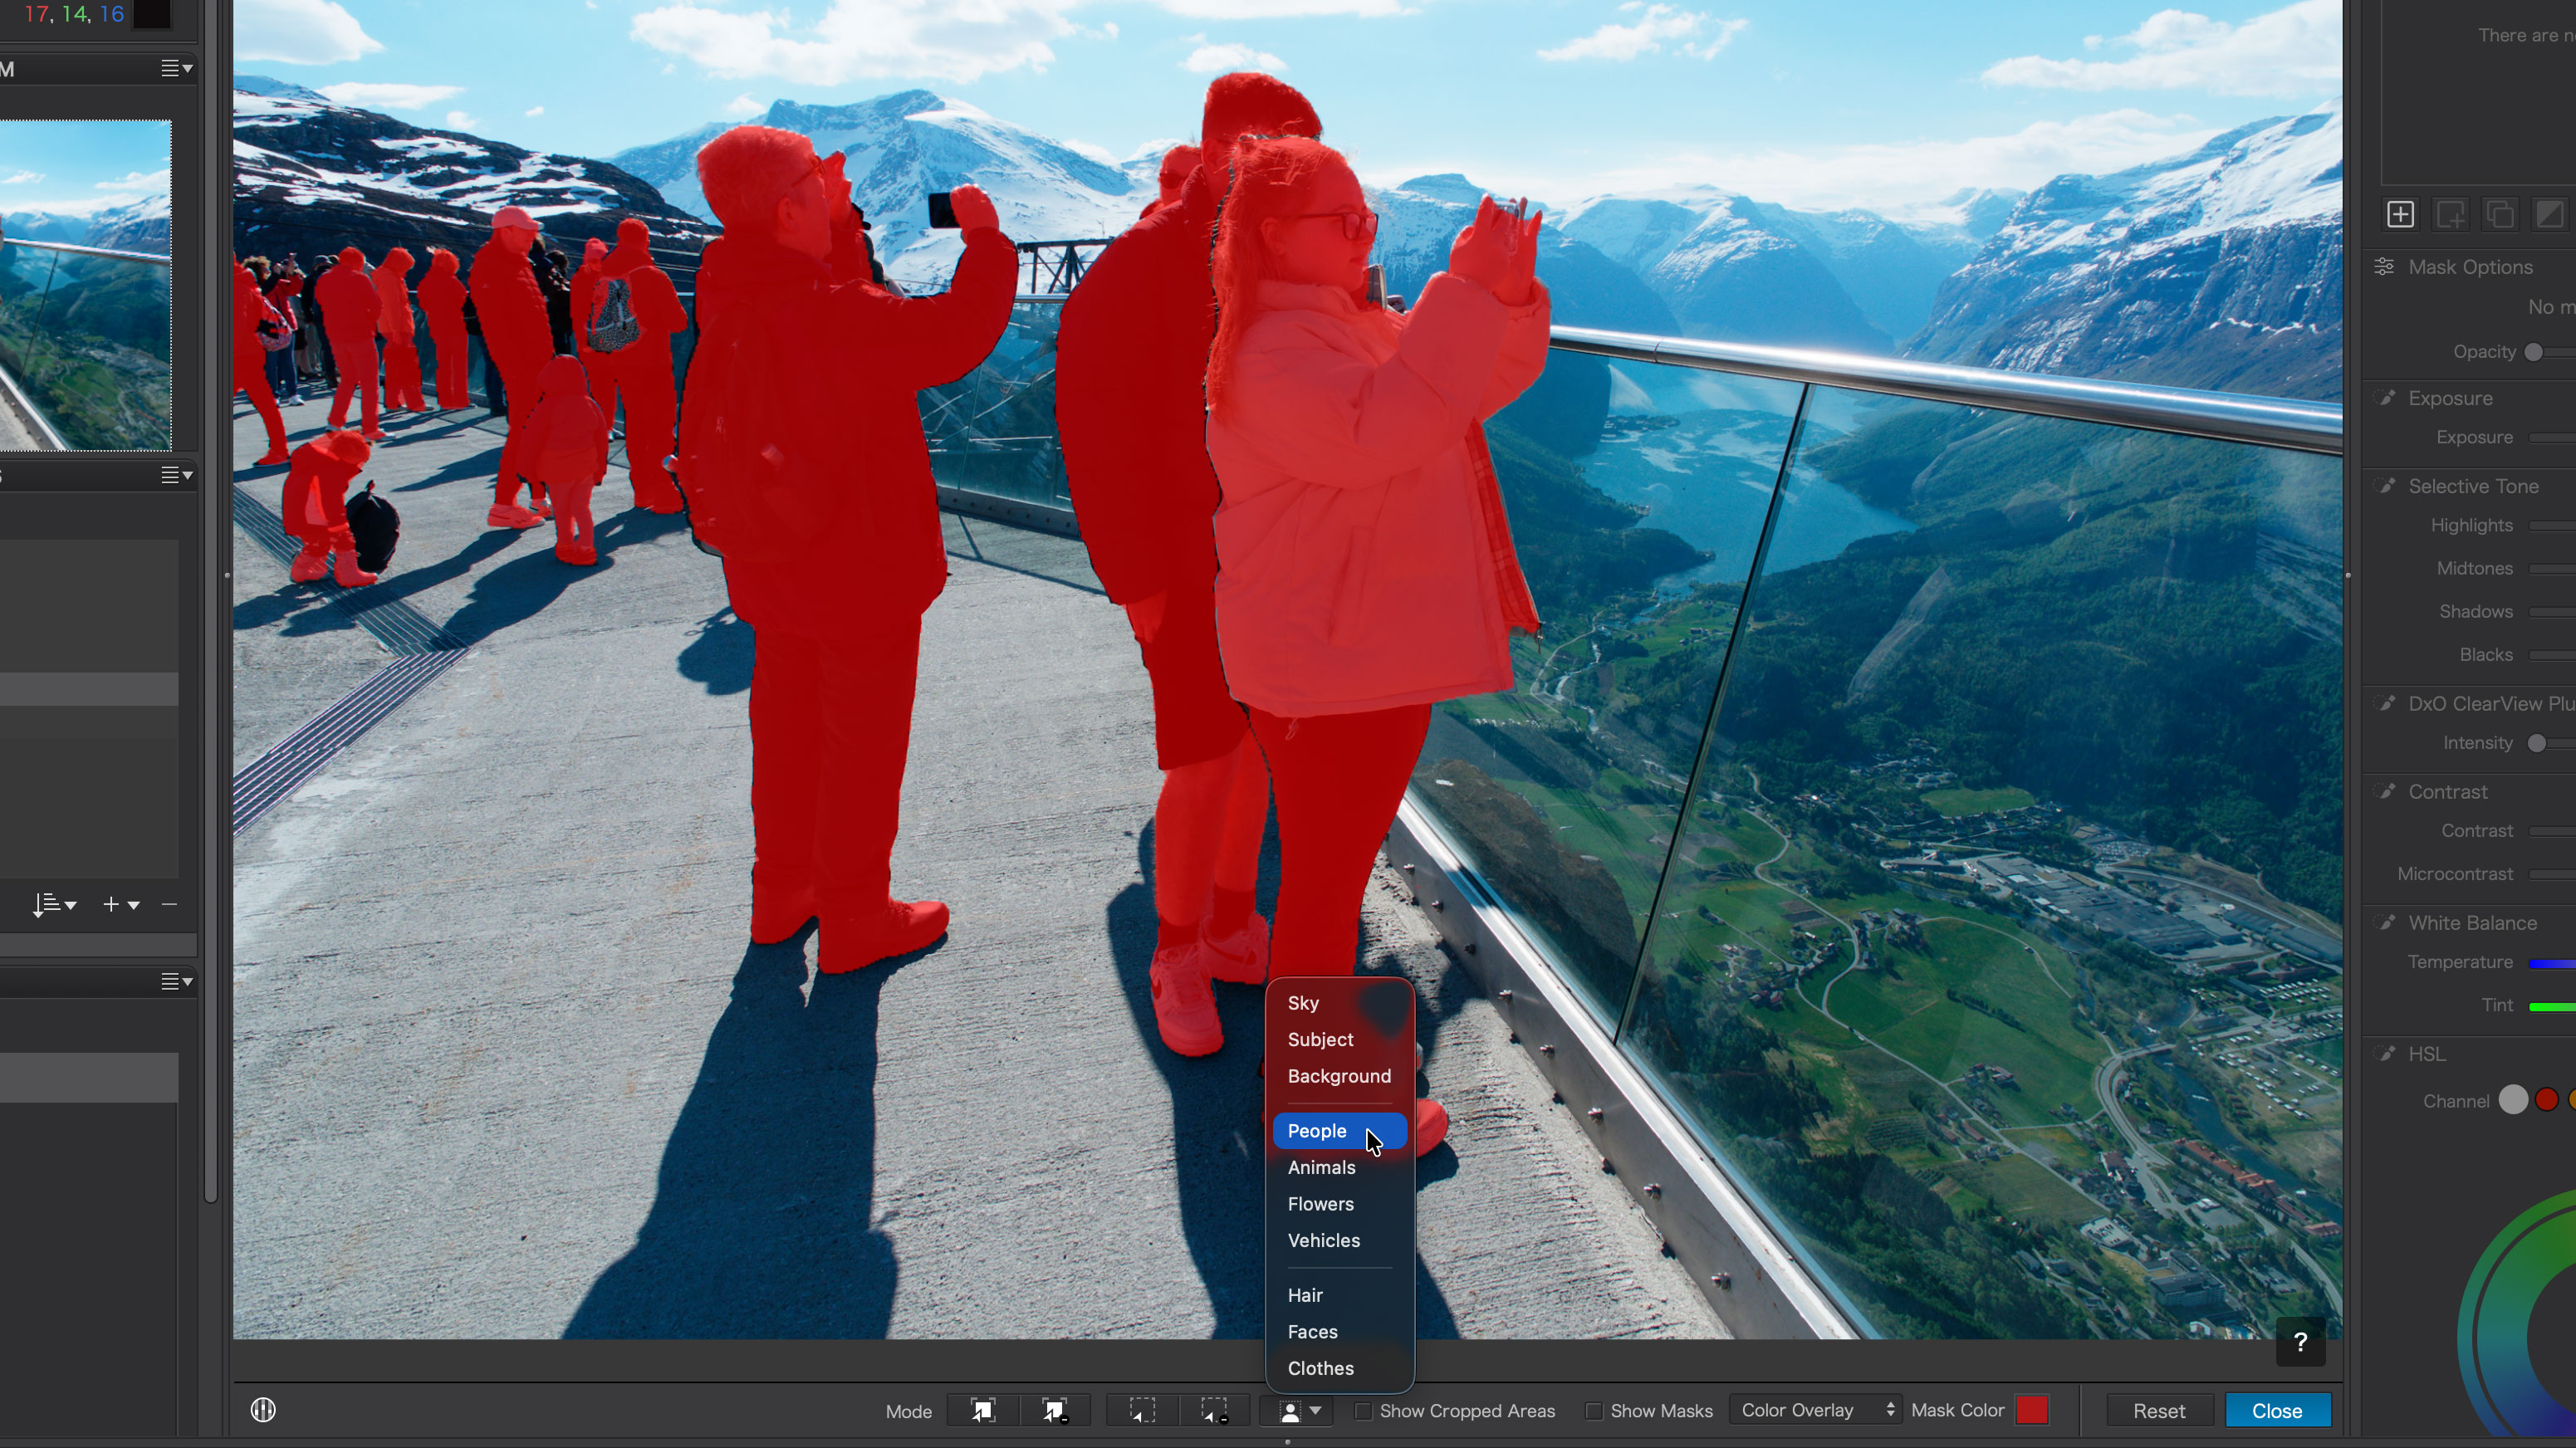The height and width of the screenshot is (1448, 2576).
Task: Click the right panel divider collapse handle
Action: (2347, 575)
